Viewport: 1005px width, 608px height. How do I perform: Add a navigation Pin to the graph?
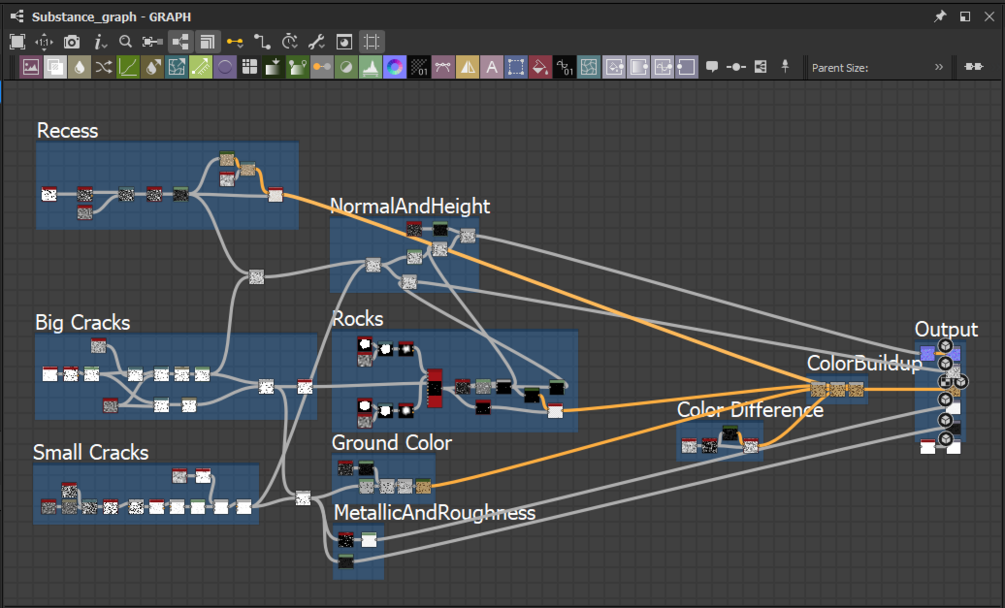785,67
